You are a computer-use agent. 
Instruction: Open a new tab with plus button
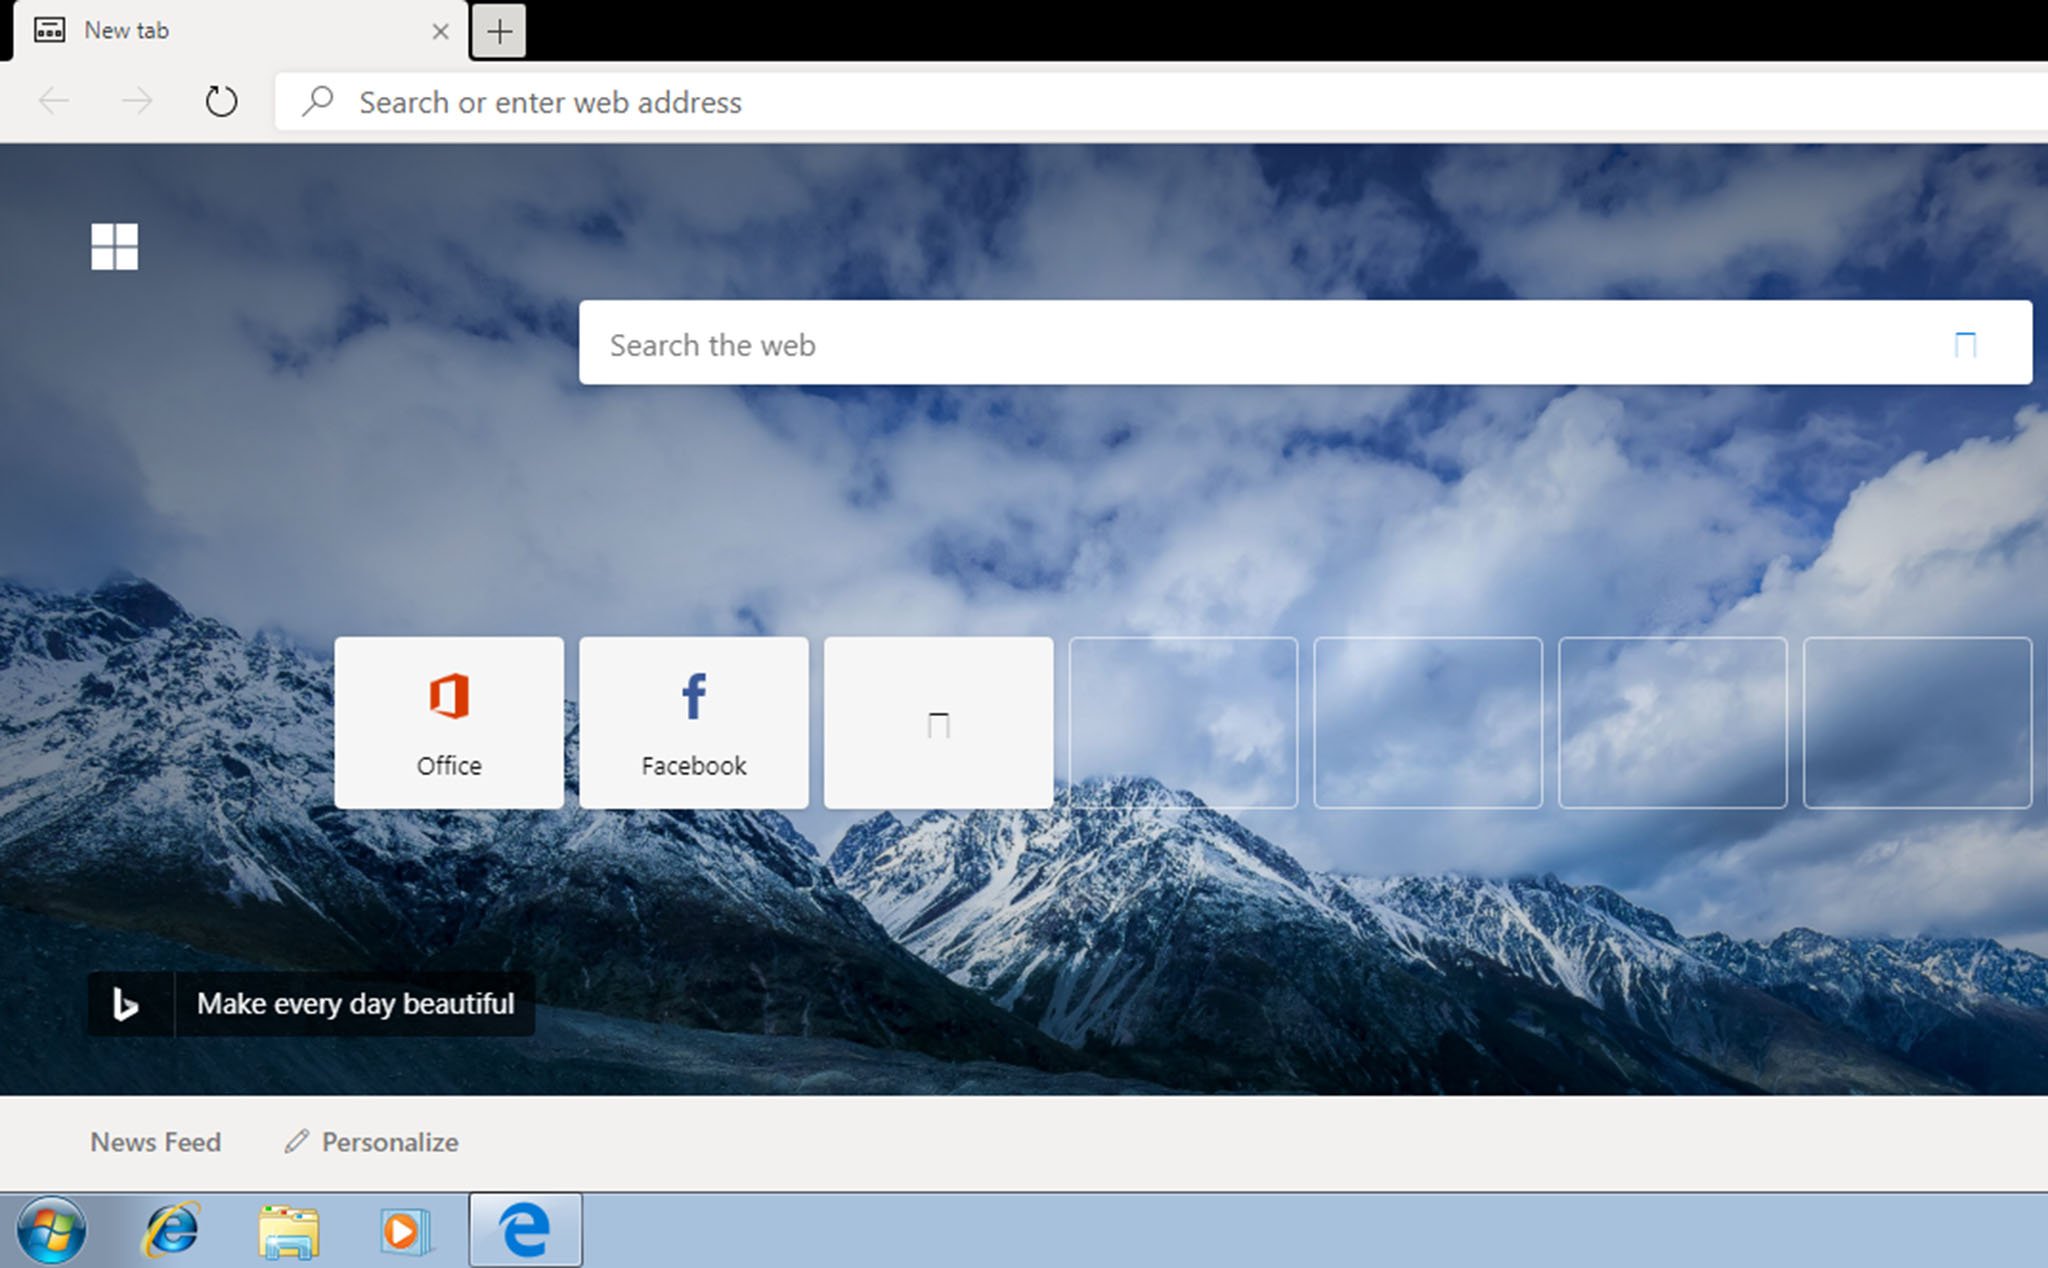coord(499,31)
